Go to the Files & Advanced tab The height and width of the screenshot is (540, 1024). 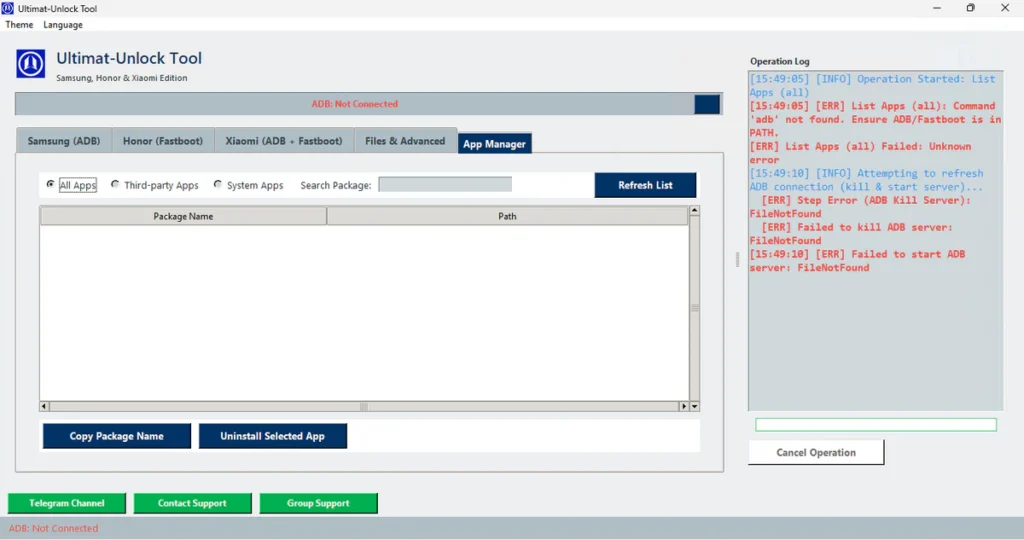[405, 141]
